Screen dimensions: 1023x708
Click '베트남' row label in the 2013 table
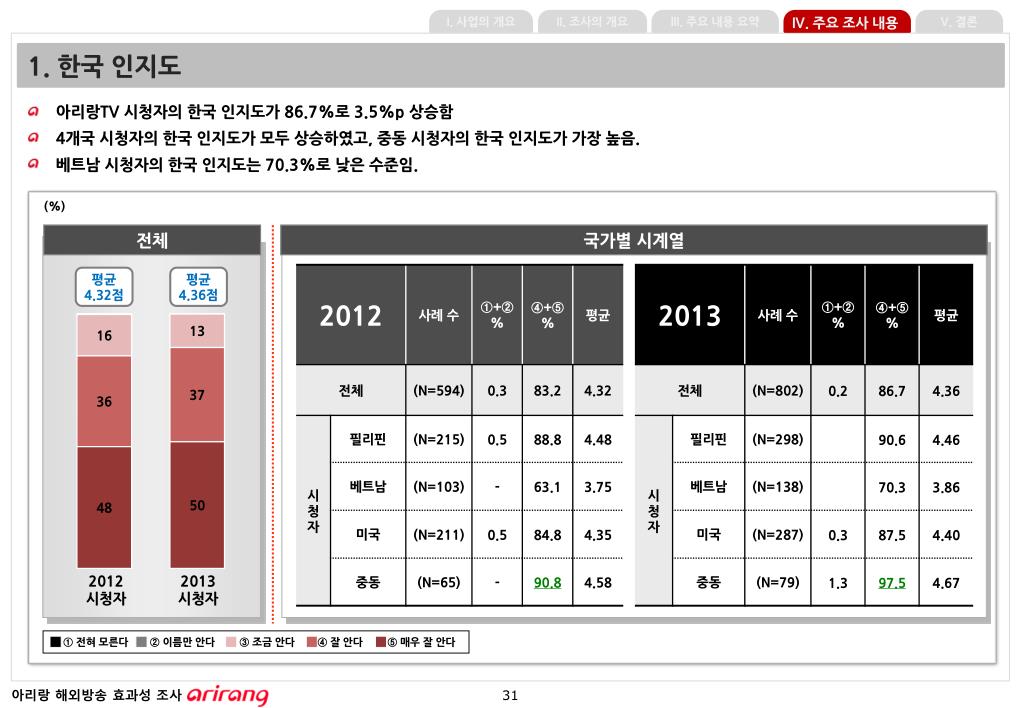(709, 487)
